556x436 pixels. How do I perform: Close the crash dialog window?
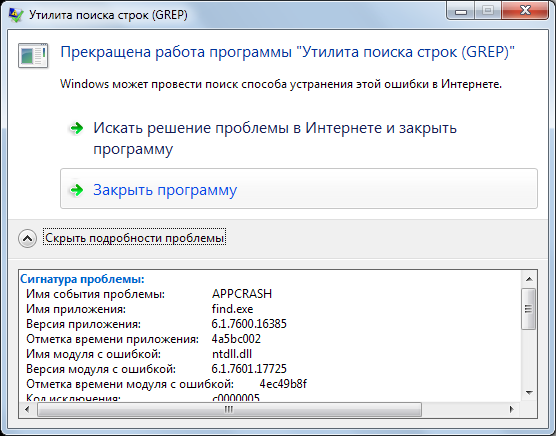[525, 11]
